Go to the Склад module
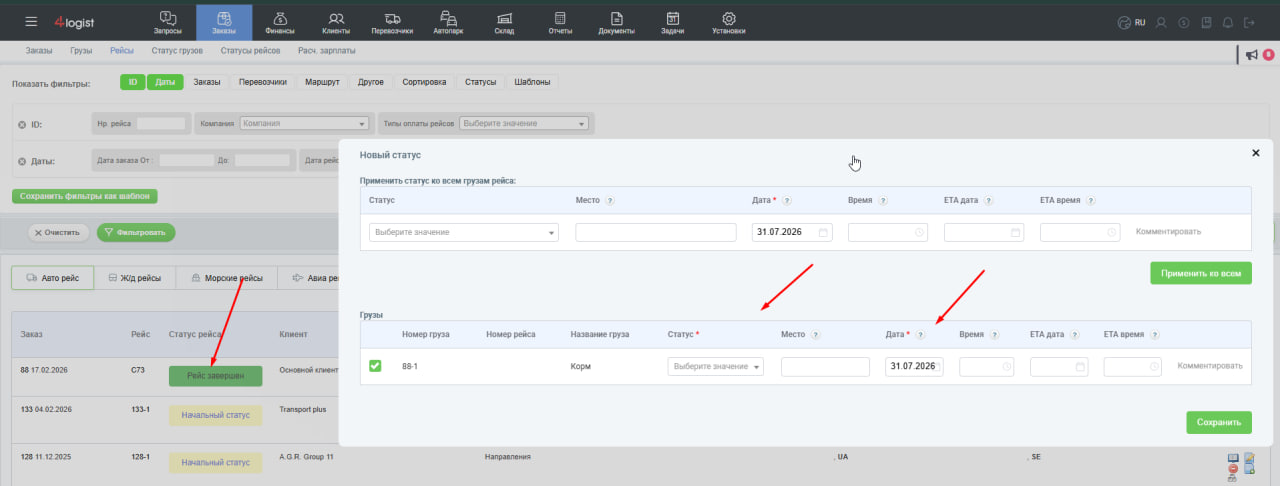Viewport: 1280px width, 486px height. (x=505, y=23)
